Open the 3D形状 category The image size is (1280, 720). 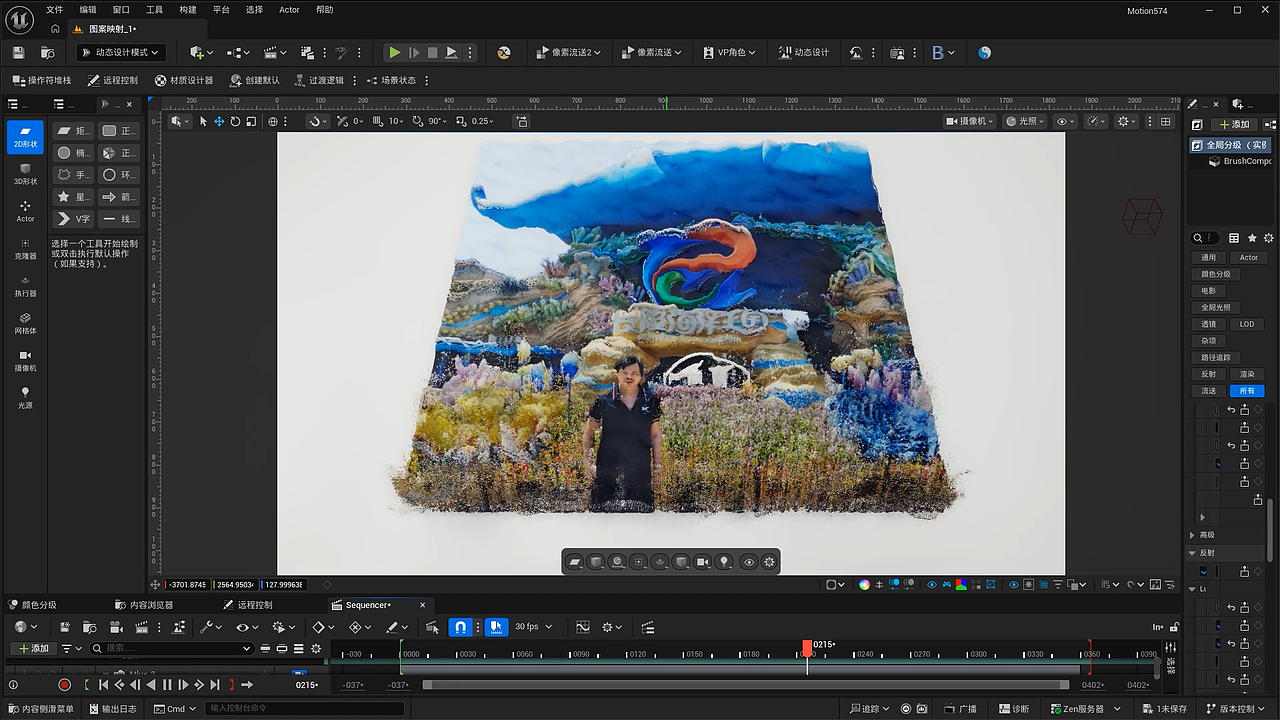[25, 173]
